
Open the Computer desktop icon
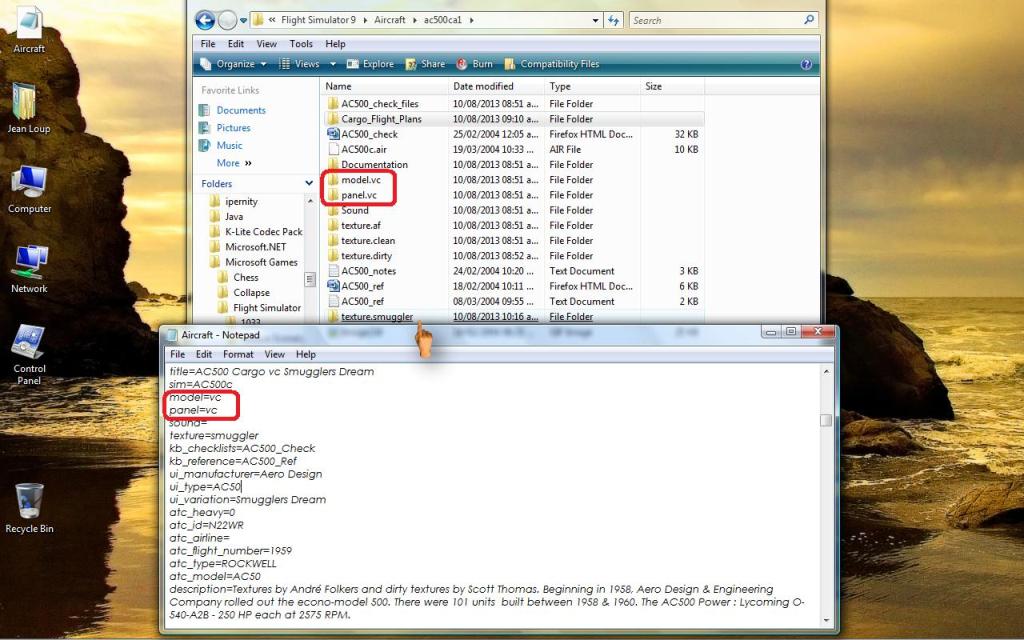tap(29, 189)
